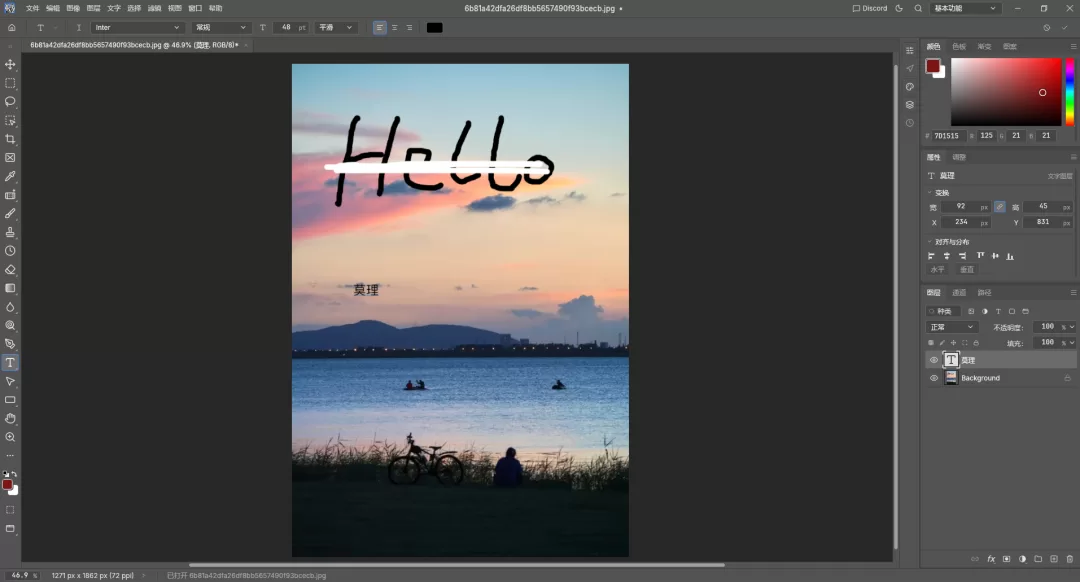Select the Rectangular Marquee tool
The image size is (1080, 582).
click(x=10, y=83)
